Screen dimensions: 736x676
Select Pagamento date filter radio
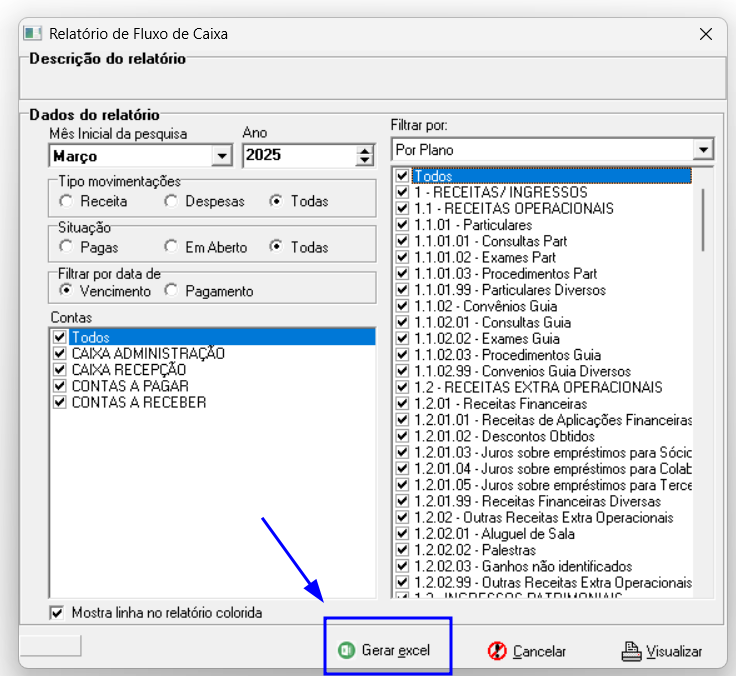click(171, 291)
